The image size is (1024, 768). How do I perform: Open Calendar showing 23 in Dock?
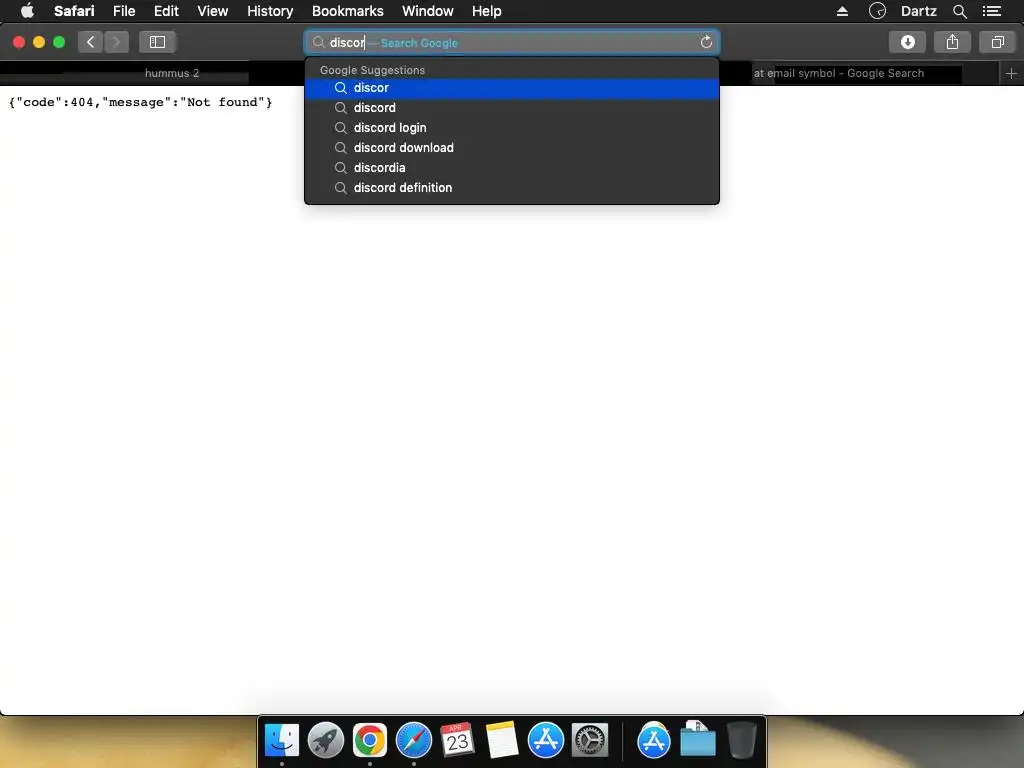click(458, 741)
